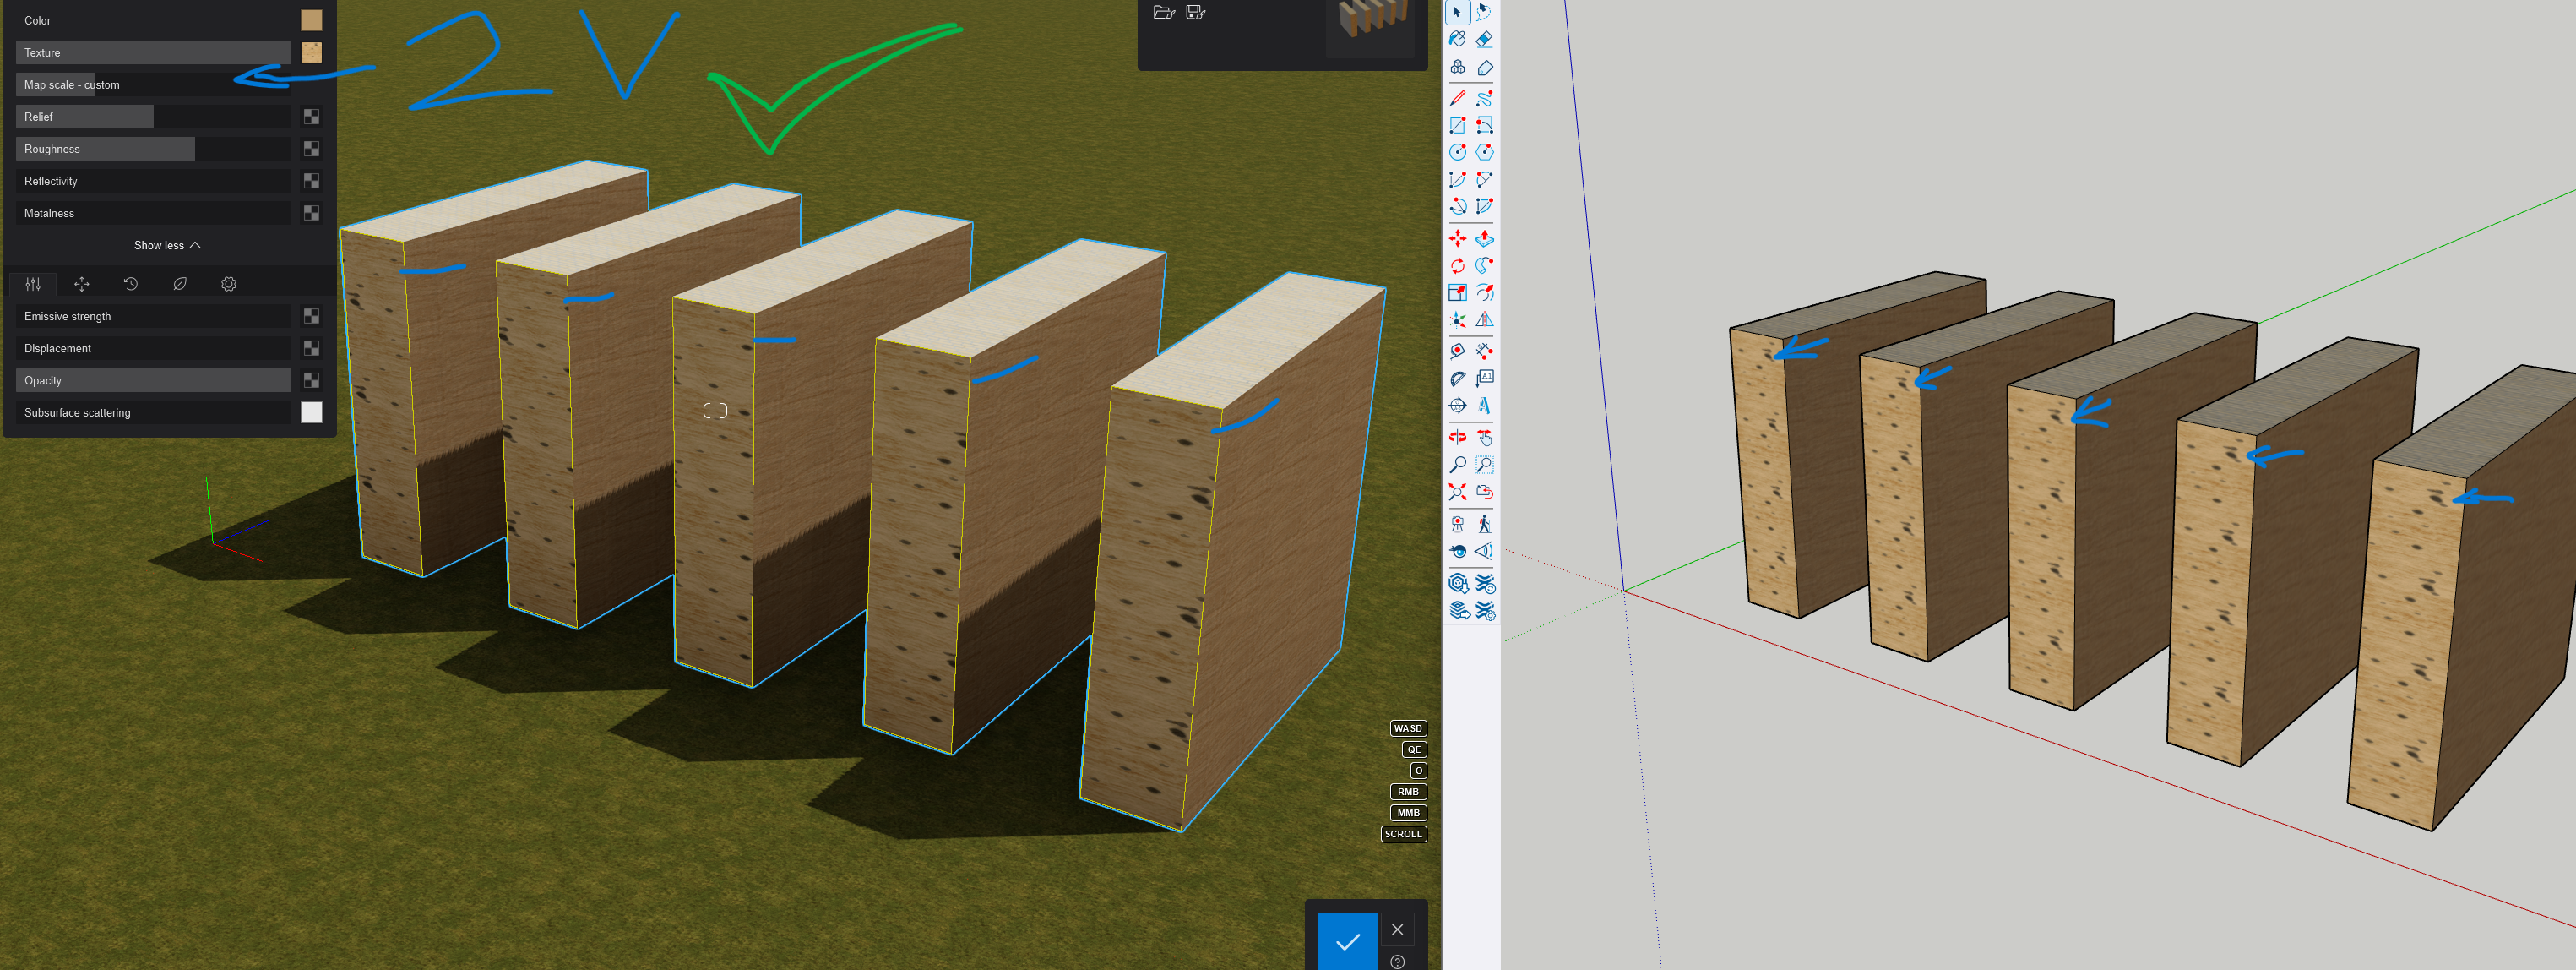The image size is (2576, 970).
Task: Select the Orbit tool
Action: pyautogui.click(x=1457, y=437)
